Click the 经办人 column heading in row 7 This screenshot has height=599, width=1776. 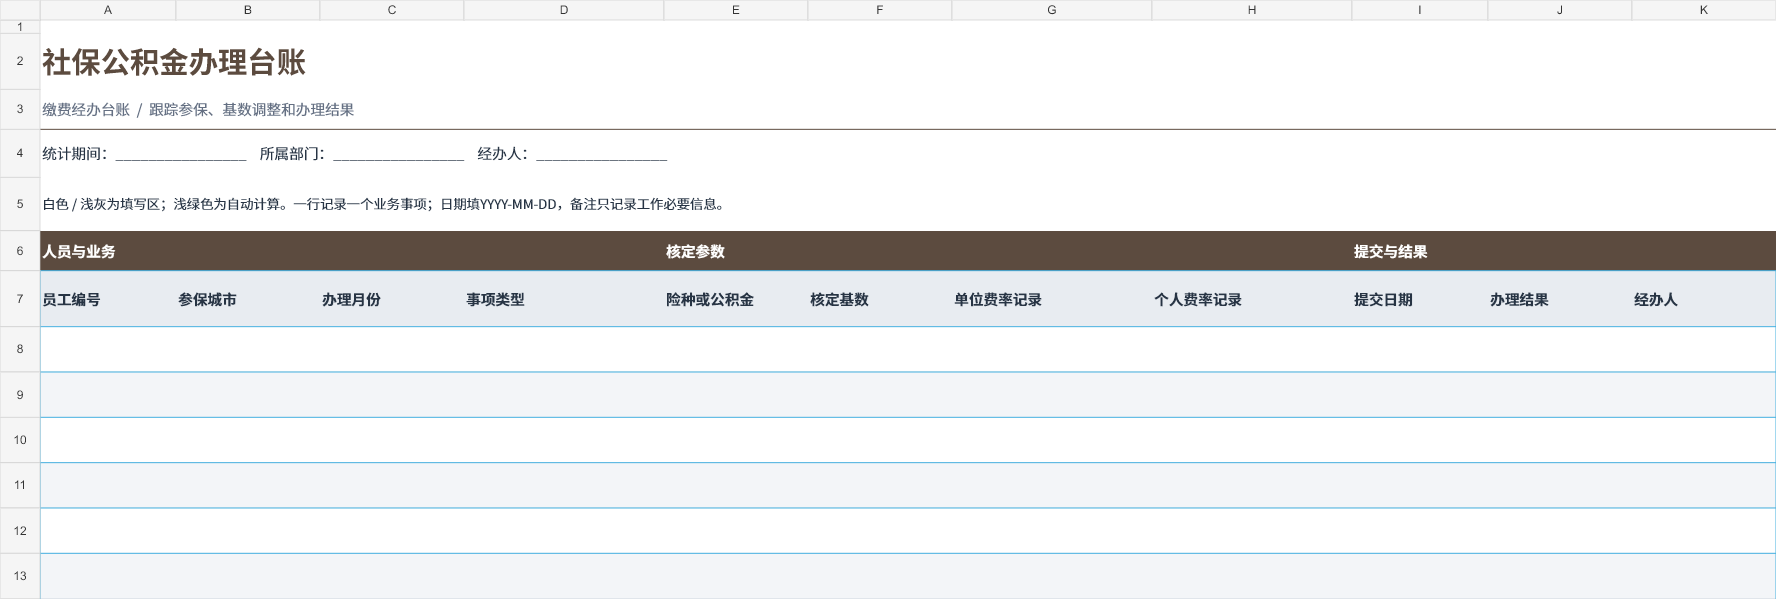click(x=1656, y=300)
